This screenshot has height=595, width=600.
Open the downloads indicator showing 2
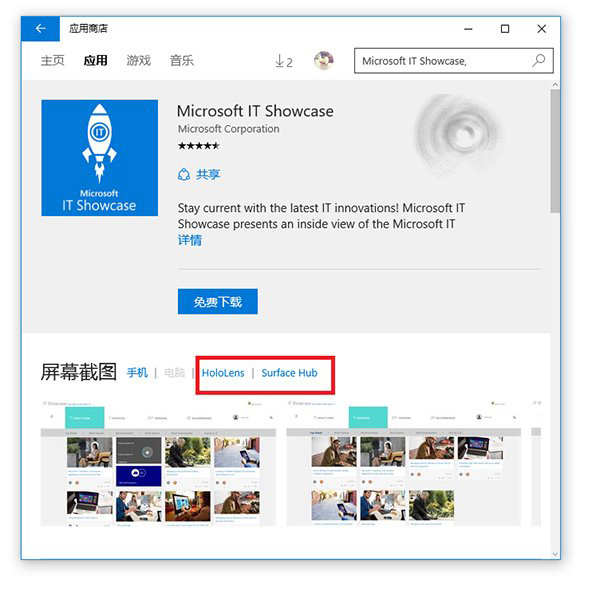click(x=284, y=61)
